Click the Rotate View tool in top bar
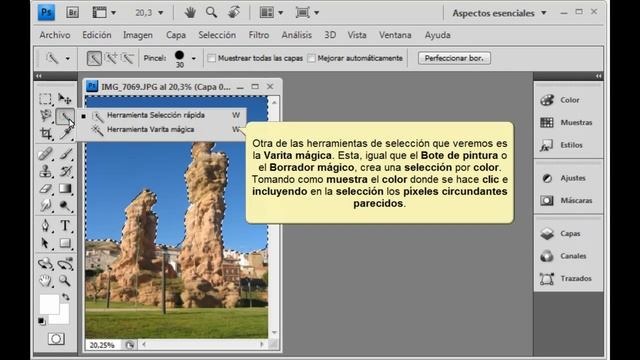 click(x=234, y=13)
